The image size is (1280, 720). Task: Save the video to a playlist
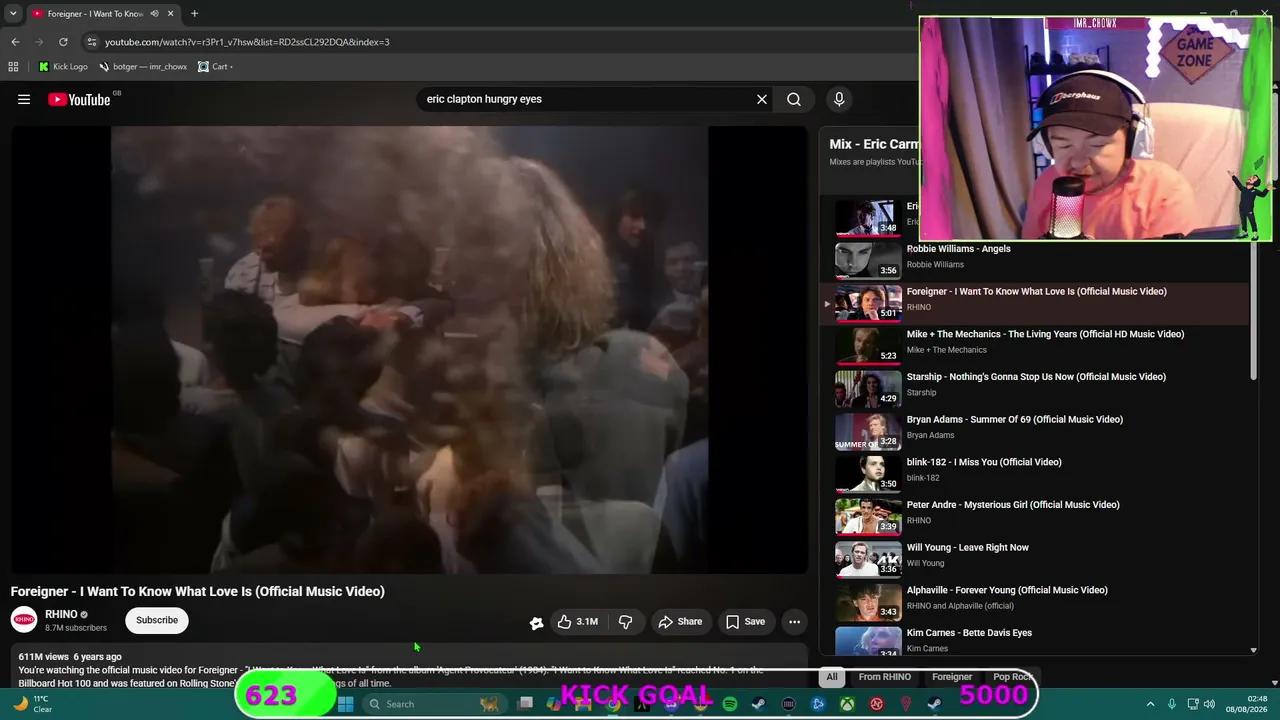point(745,622)
